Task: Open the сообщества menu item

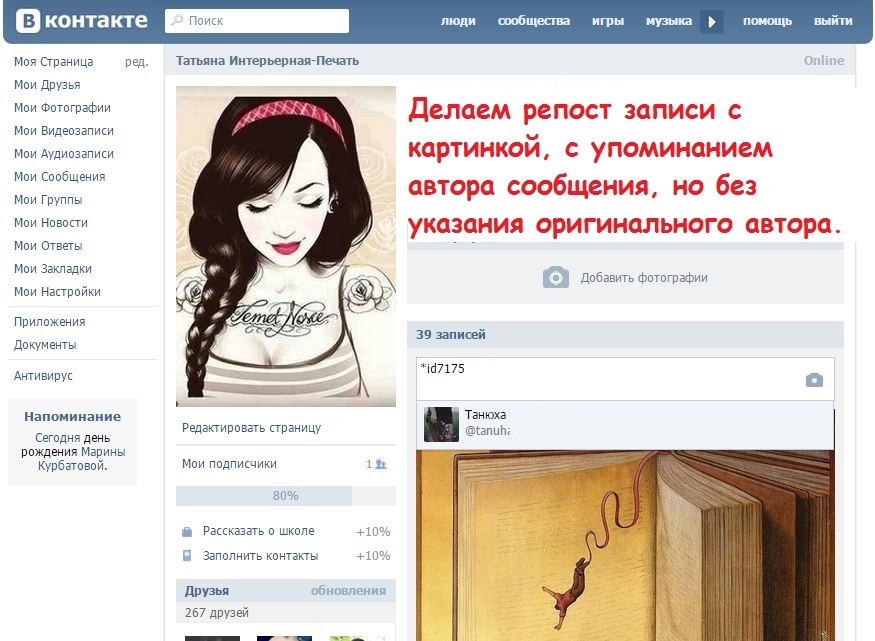Action: (533, 21)
